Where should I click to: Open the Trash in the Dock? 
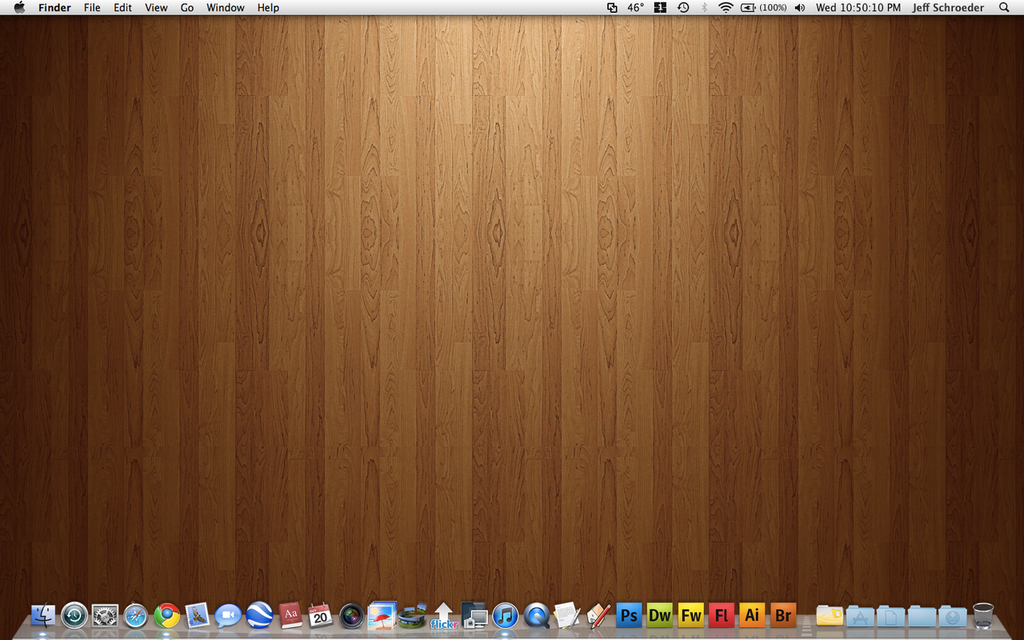point(983,615)
